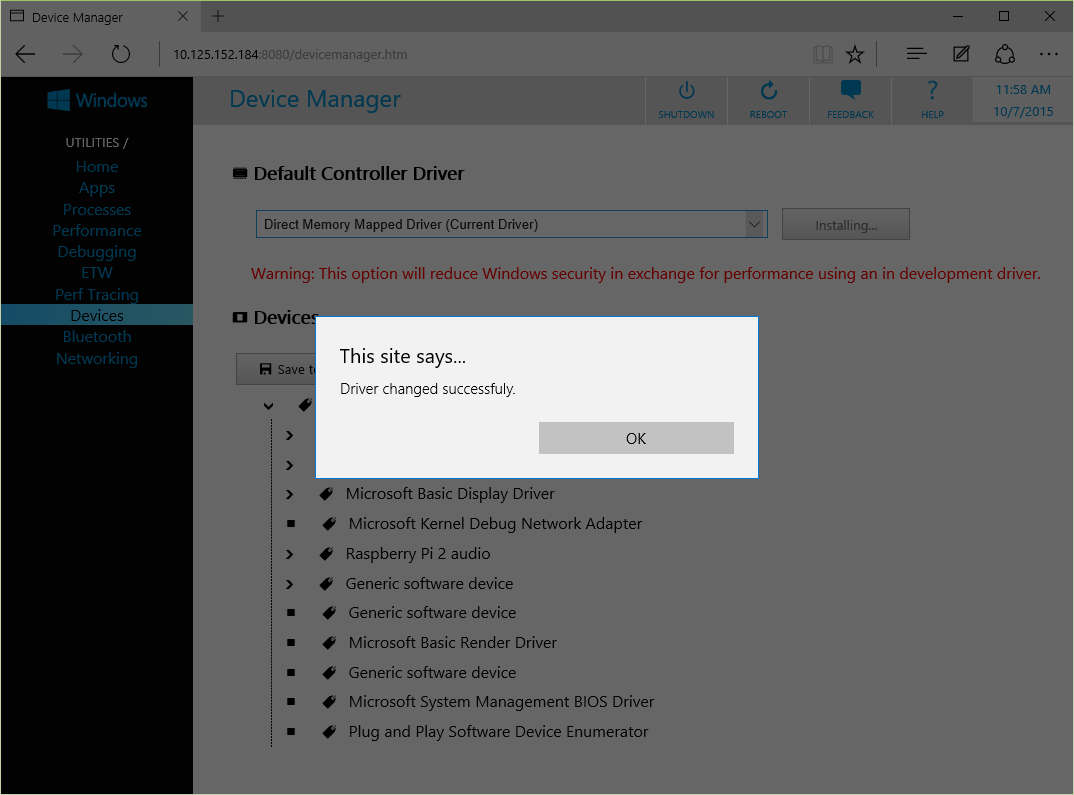Viewport: 1074px width, 795px height.
Task: Click the Shutdown power icon
Action: (x=686, y=91)
